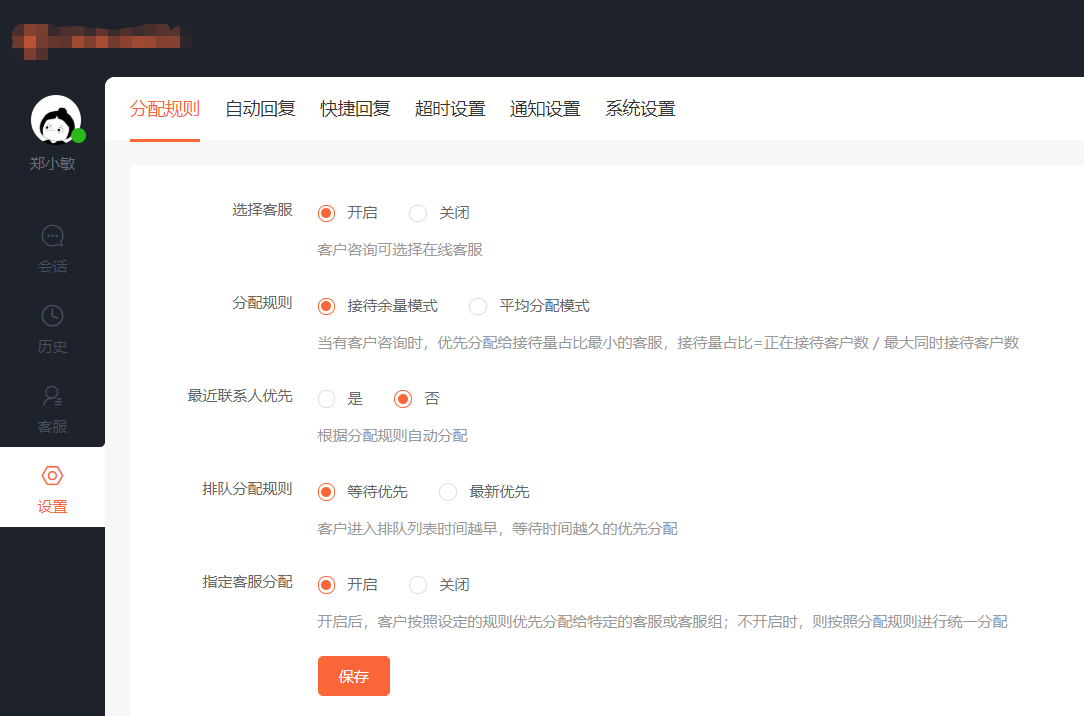Open the 系统设置 tab
The width and height of the screenshot is (1084, 716).
pos(640,109)
